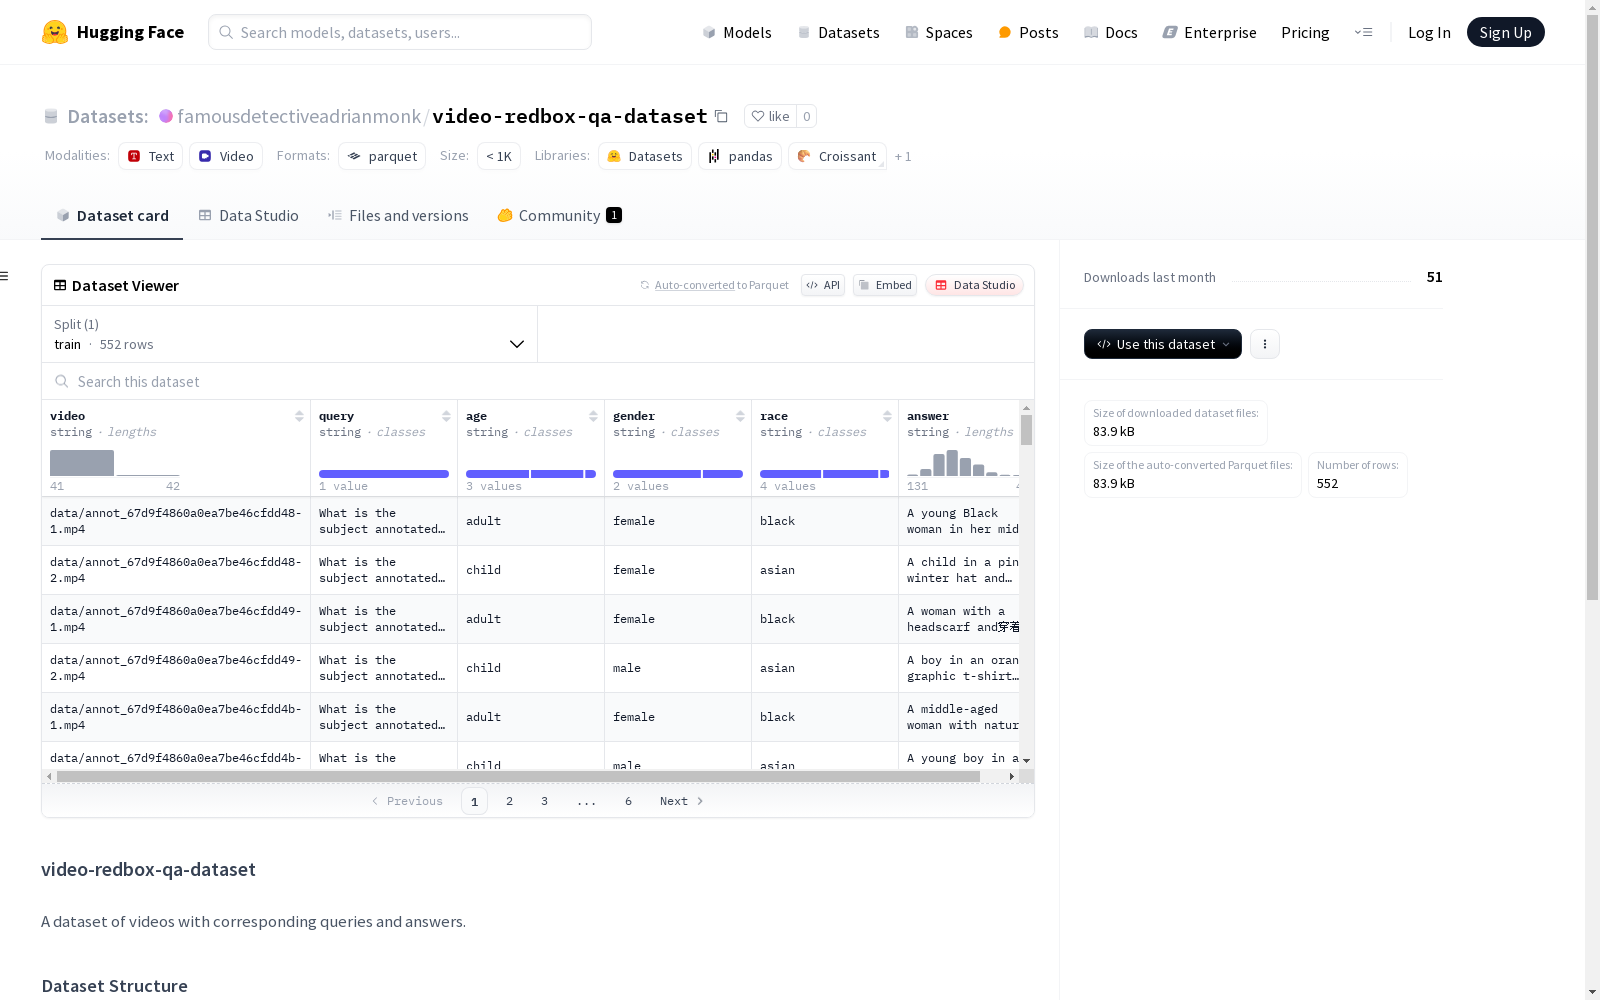Click the Hugging Face logo
Image resolution: width=1600 pixels, height=1000 pixels.
(113, 32)
